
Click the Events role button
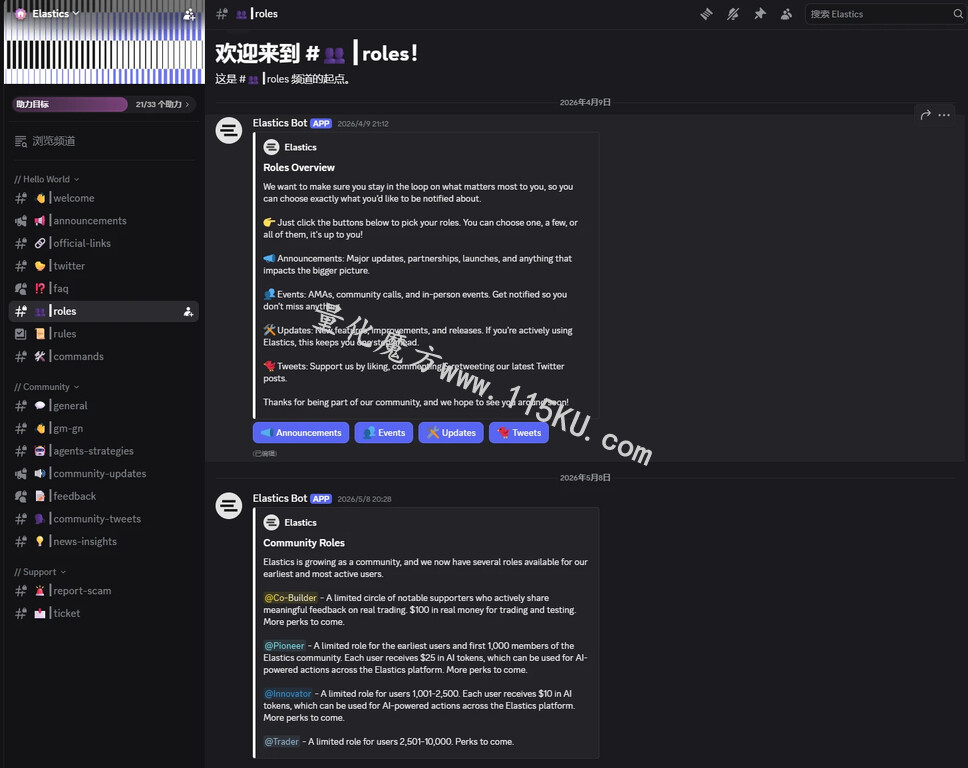pyautogui.click(x=383, y=433)
